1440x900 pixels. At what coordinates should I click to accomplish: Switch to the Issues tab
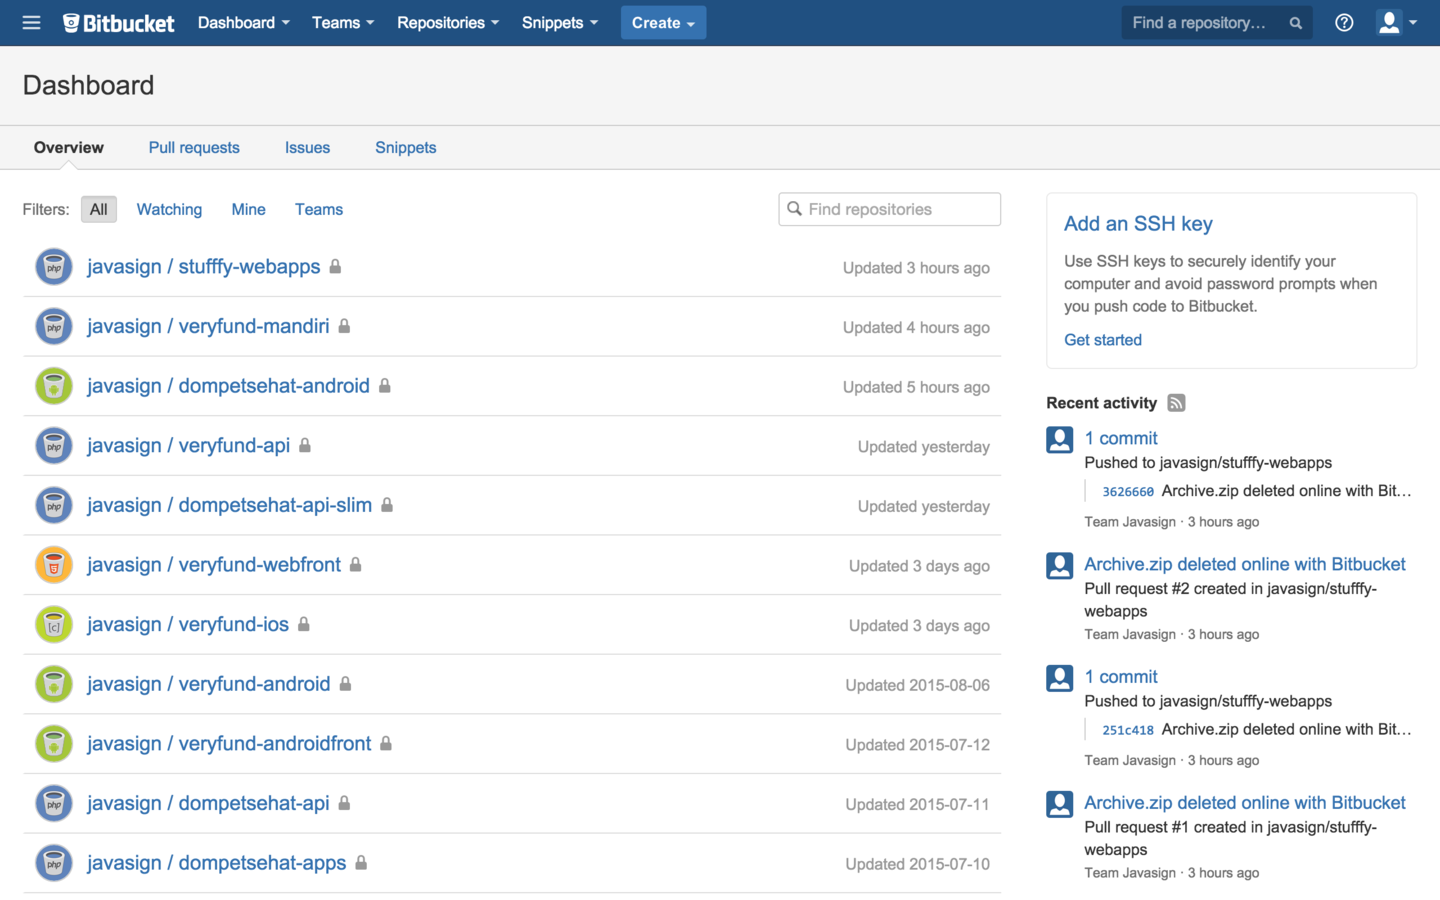[x=307, y=147]
